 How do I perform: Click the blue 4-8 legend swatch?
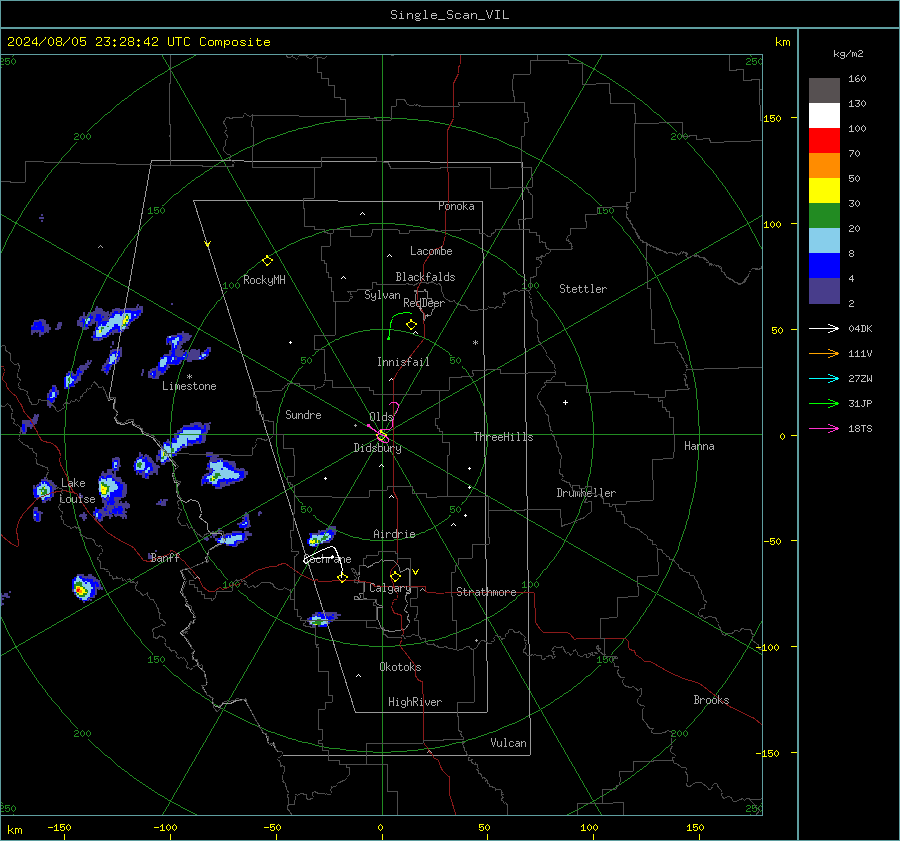tap(824, 265)
